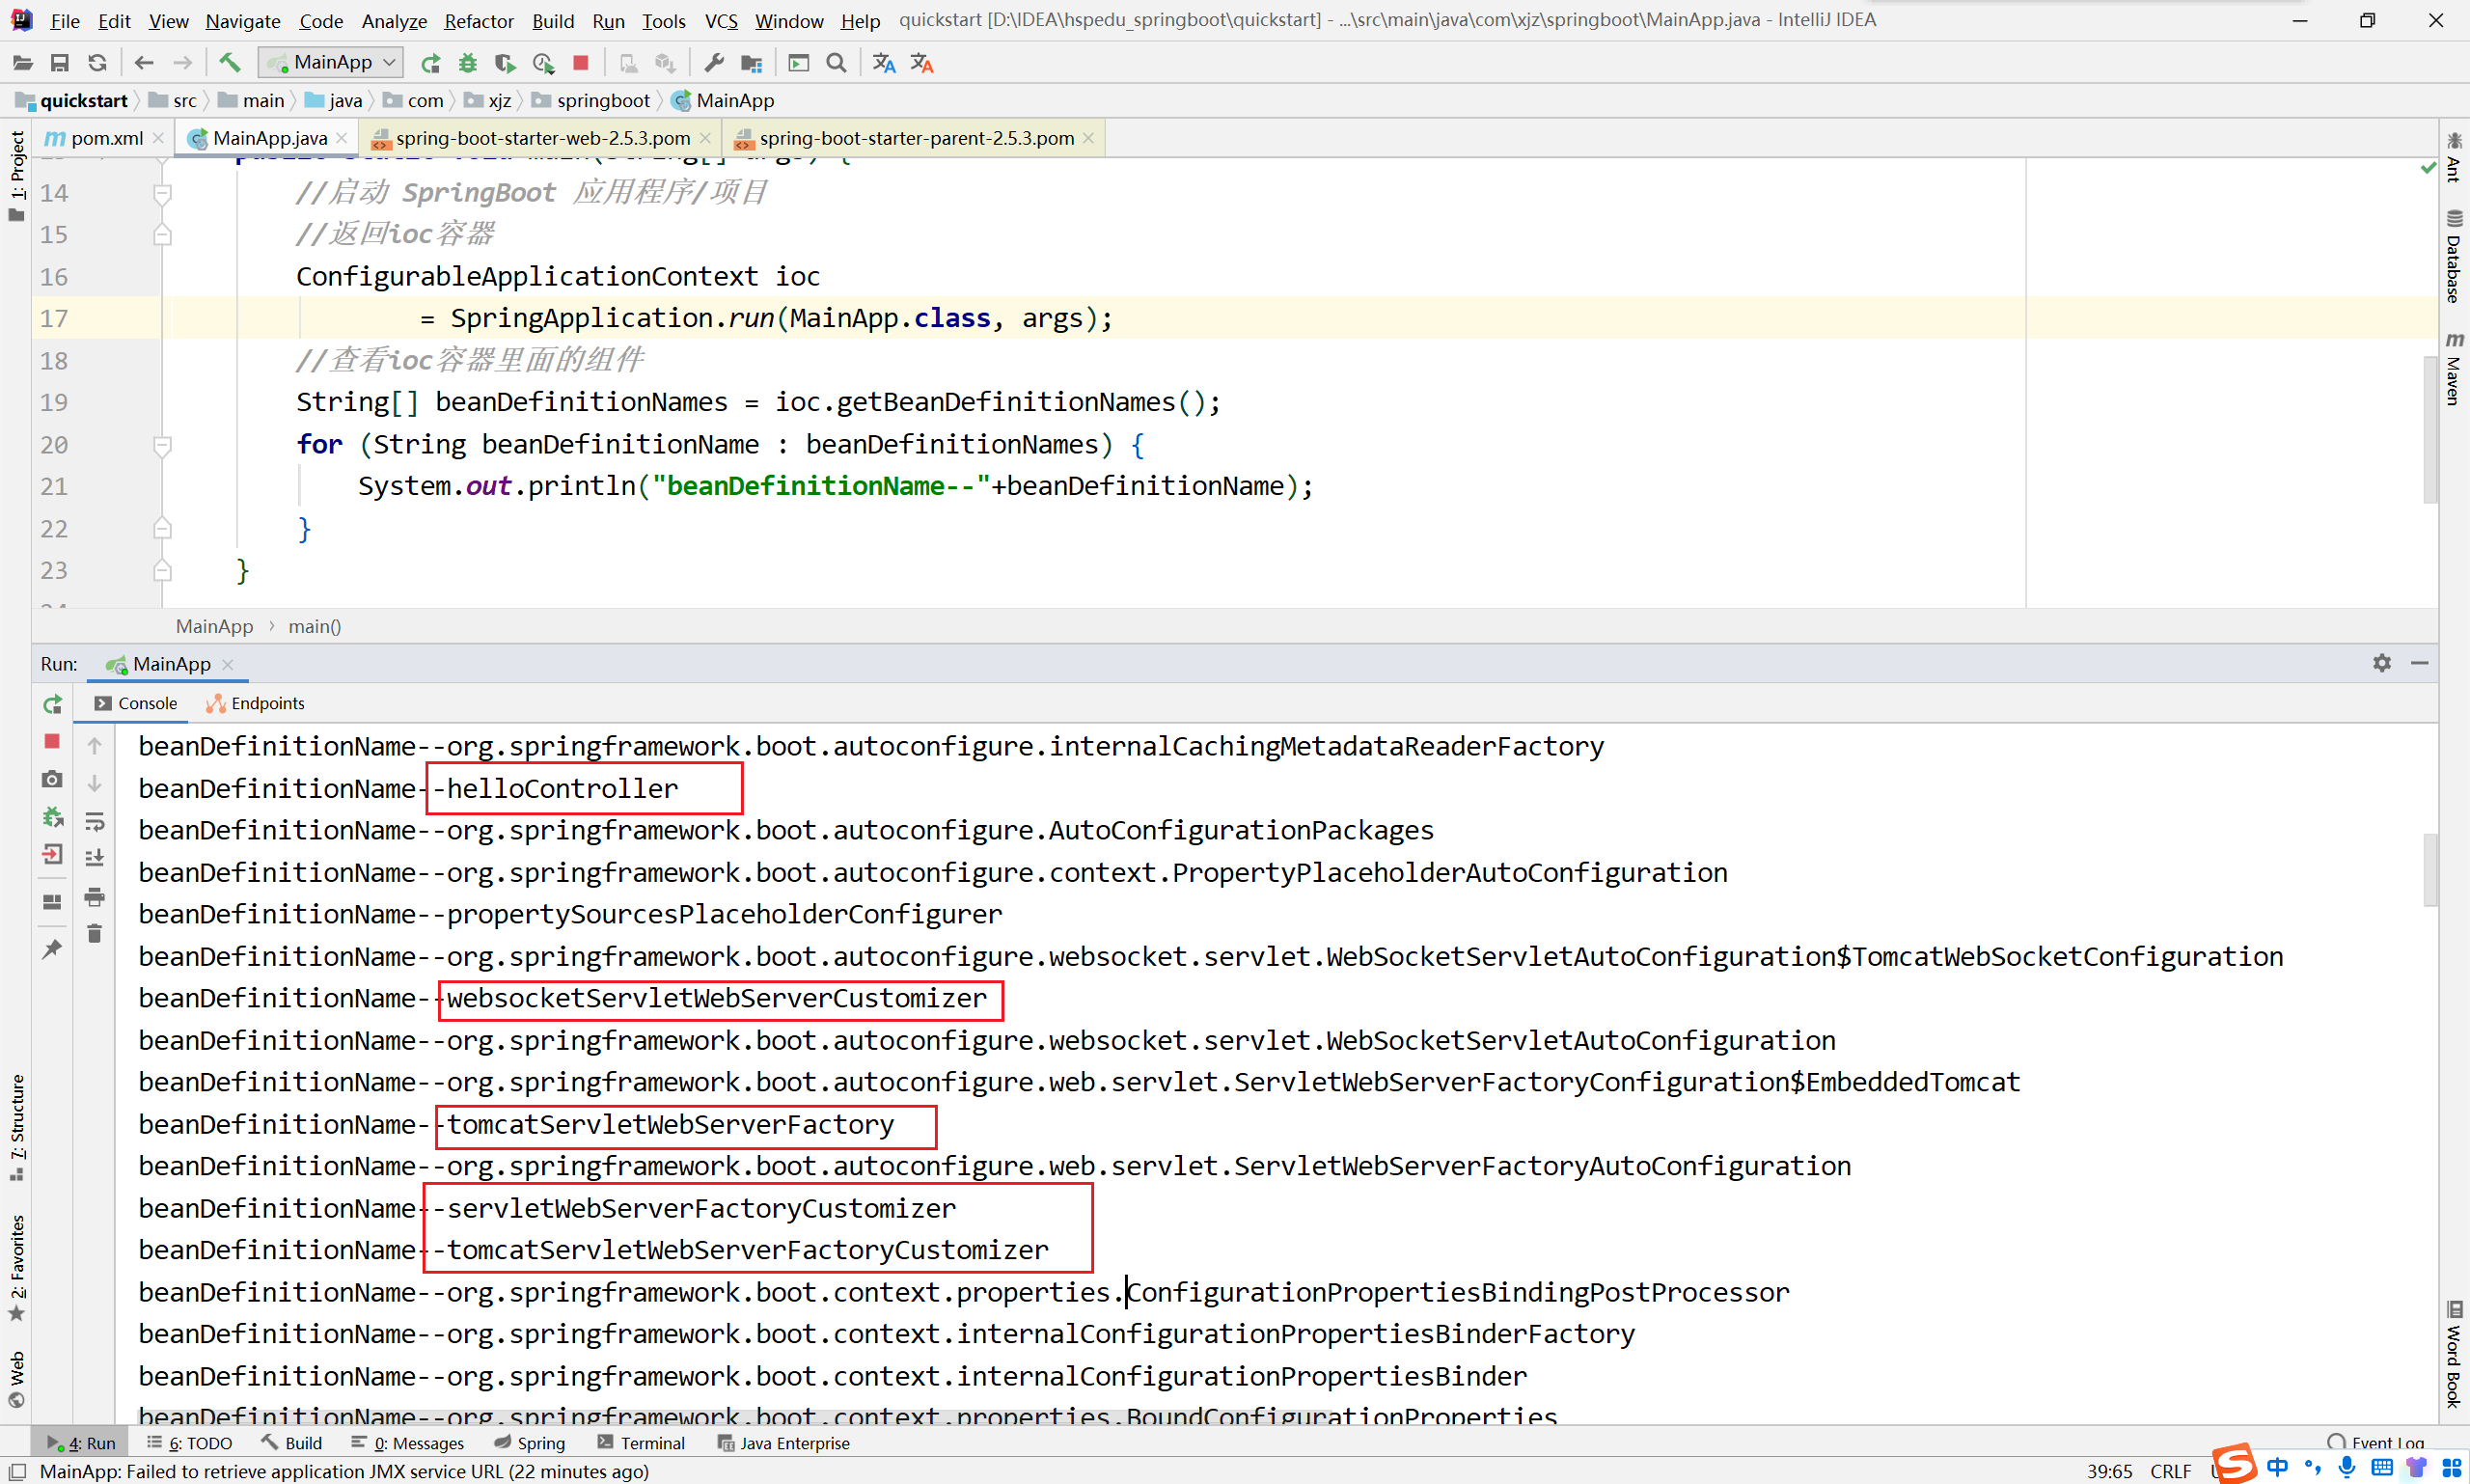Open settings with the wrench icon

714,63
